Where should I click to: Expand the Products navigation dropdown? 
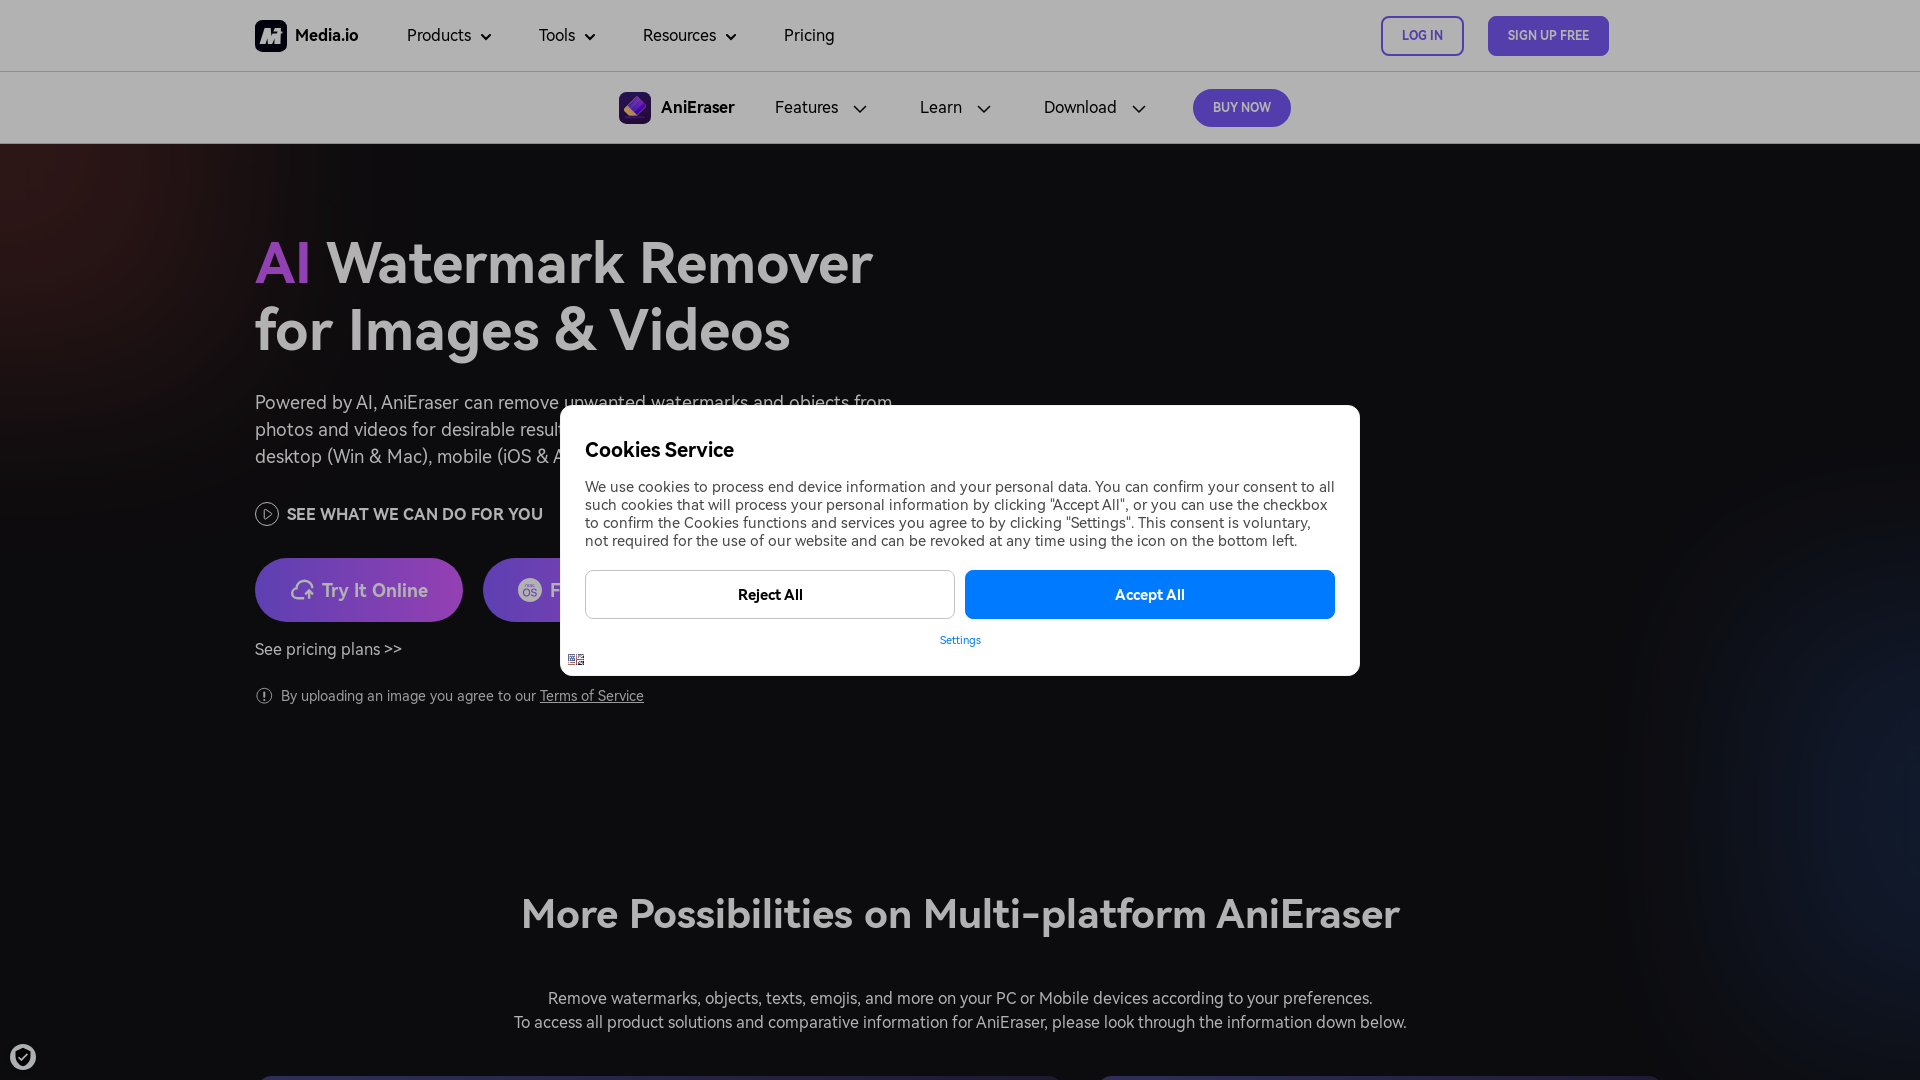pos(448,36)
